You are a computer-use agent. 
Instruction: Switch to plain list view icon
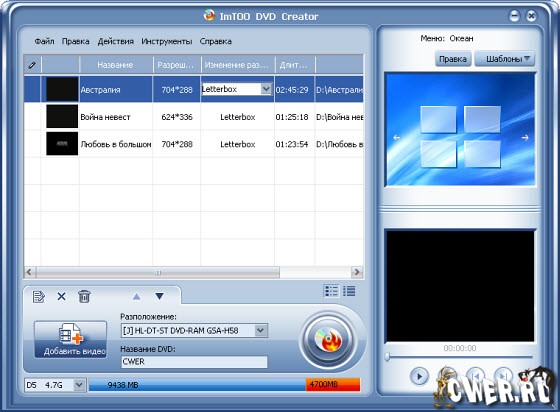click(349, 291)
